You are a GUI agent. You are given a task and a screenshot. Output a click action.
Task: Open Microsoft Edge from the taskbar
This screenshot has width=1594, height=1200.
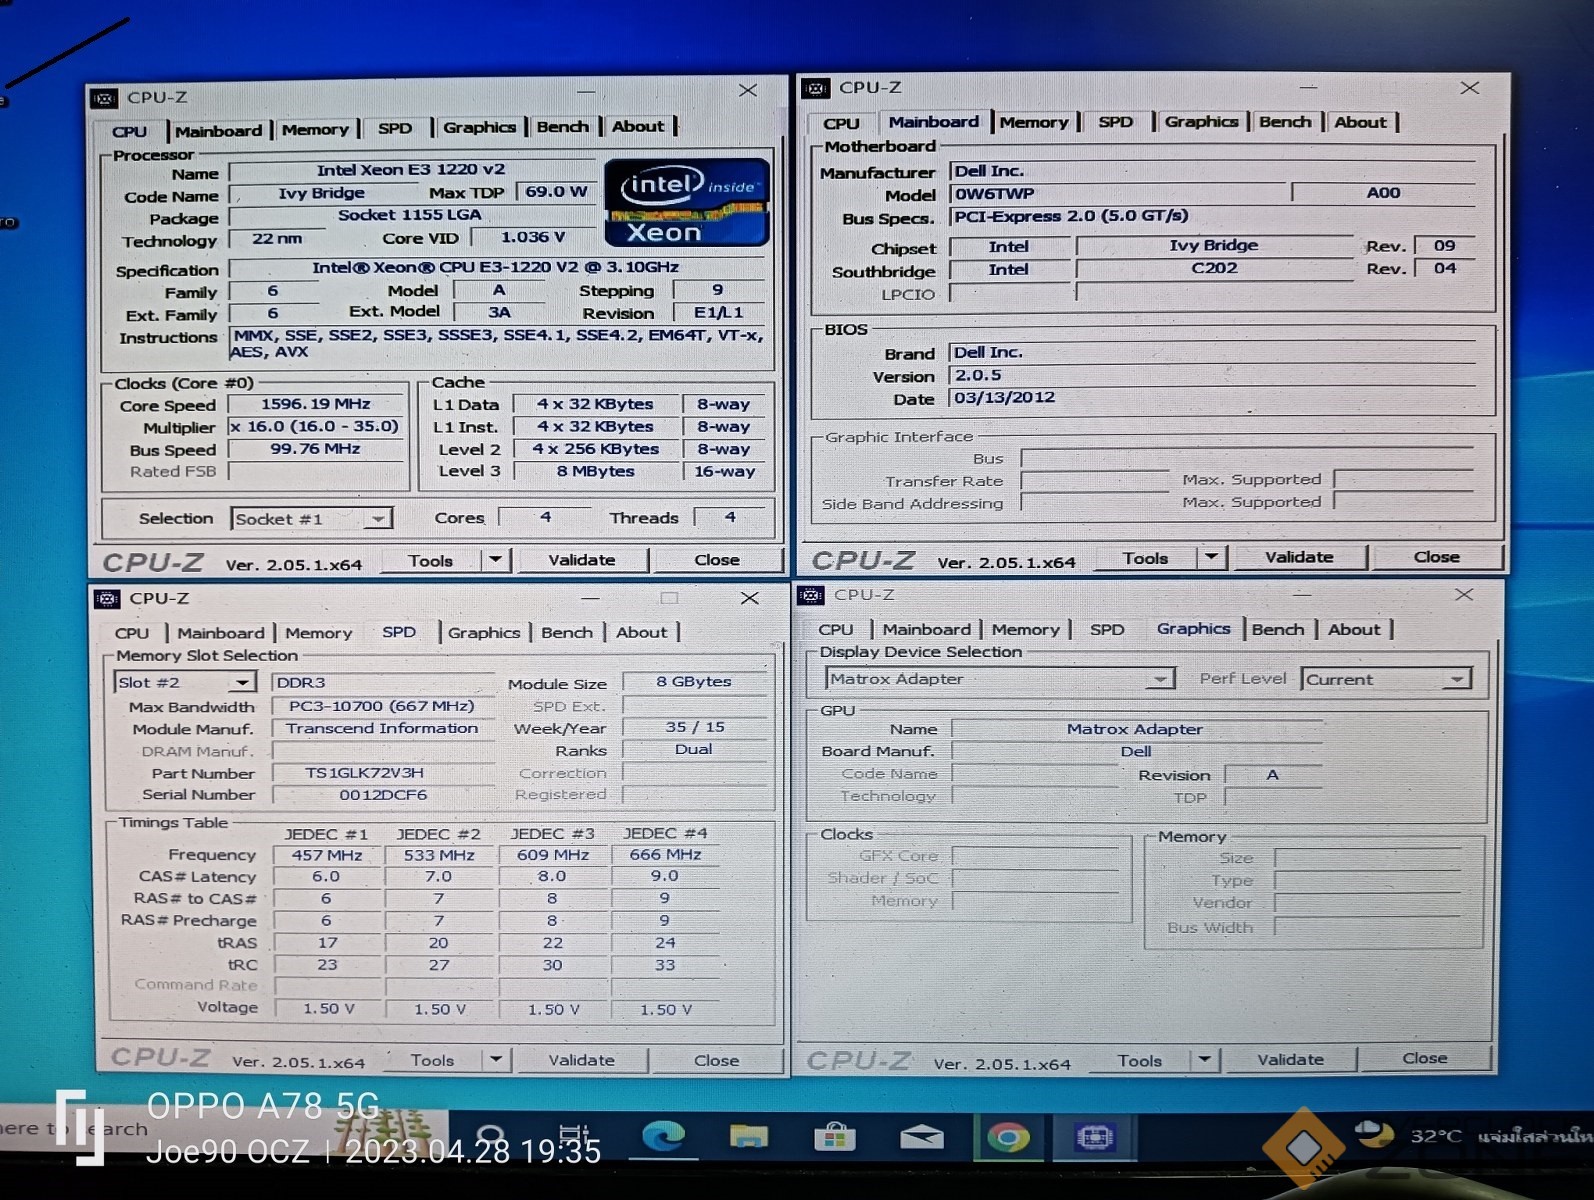663,1136
